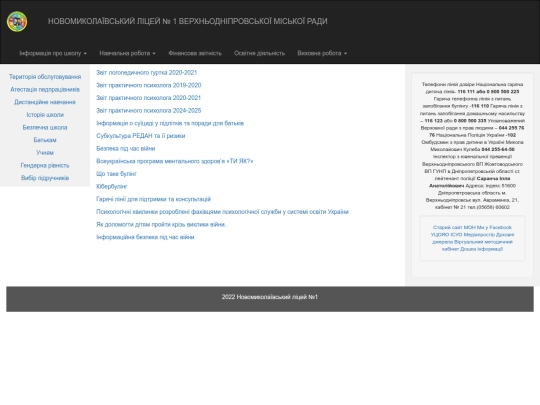Expand Виховна робота dropdown menu

coord(322,53)
